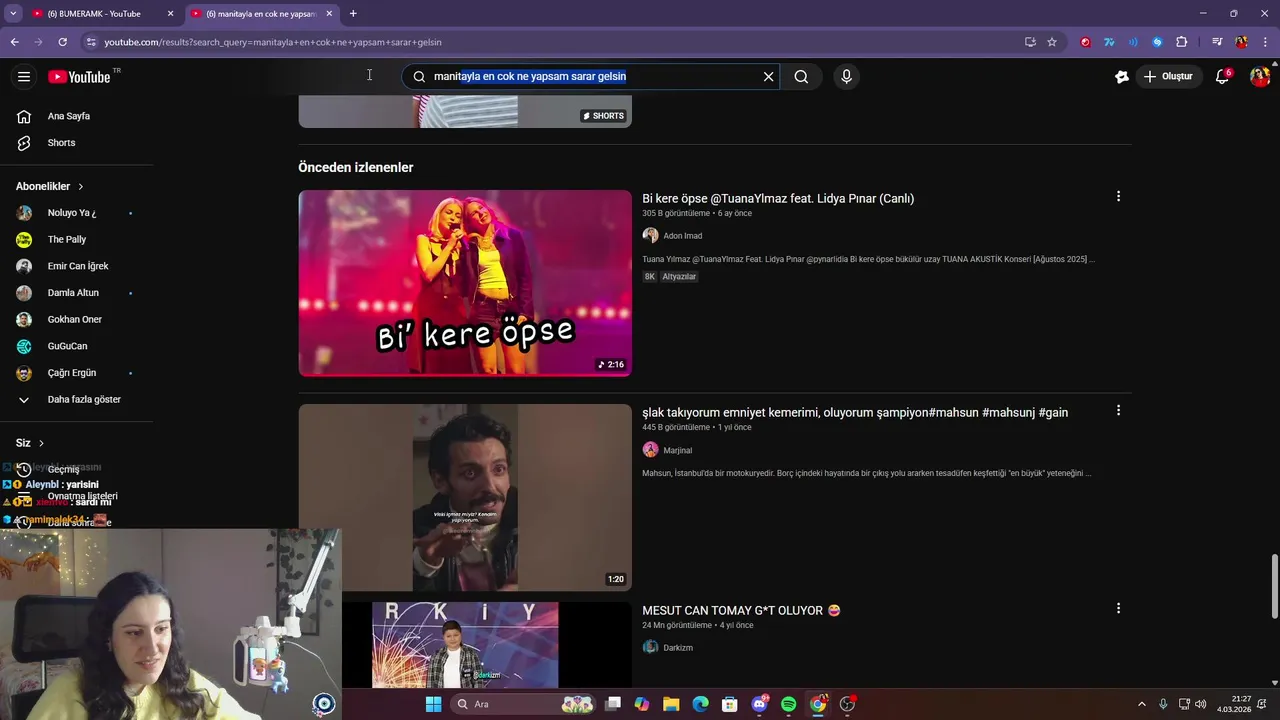
Task: Click the YouTube logo
Action: [x=79, y=77]
